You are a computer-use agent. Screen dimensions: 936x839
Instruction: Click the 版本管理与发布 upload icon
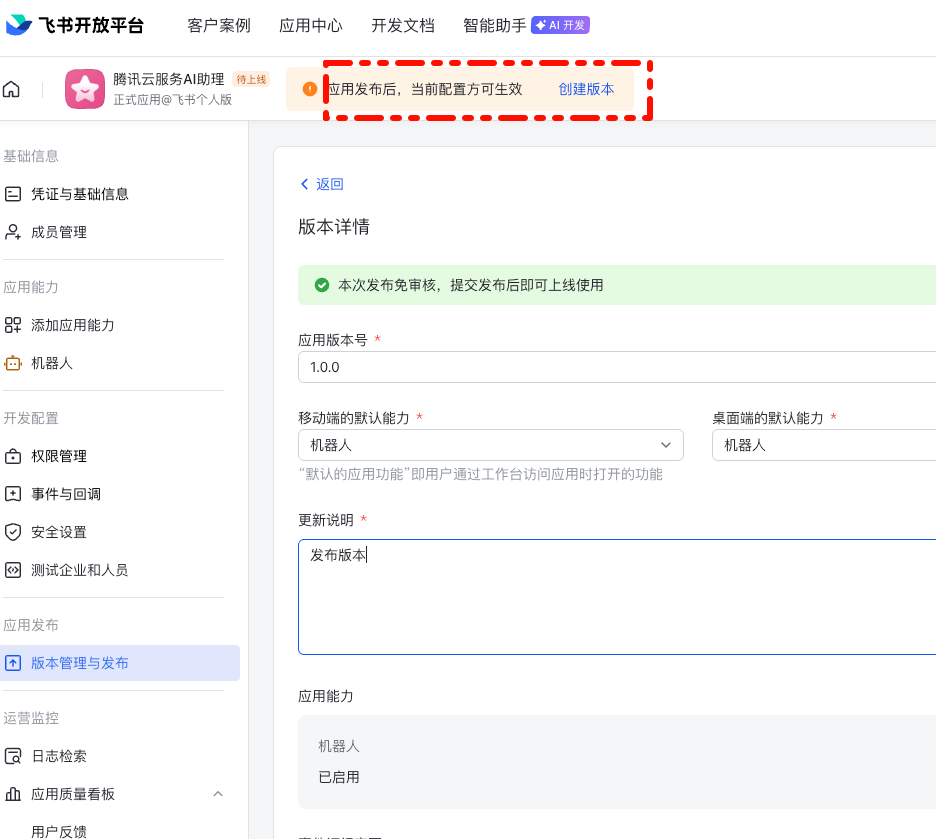tap(13, 663)
